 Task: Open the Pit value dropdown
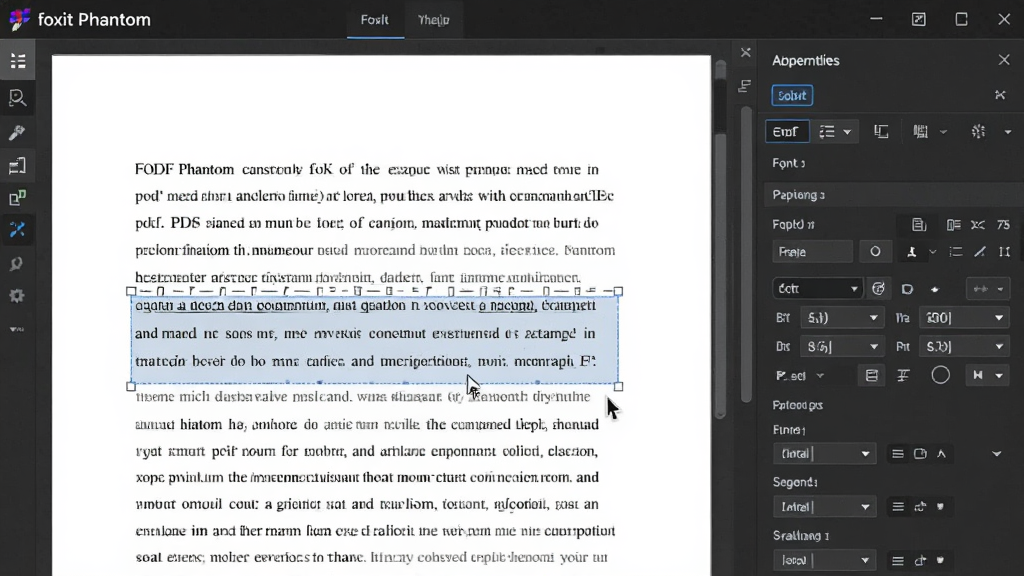click(x=964, y=347)
